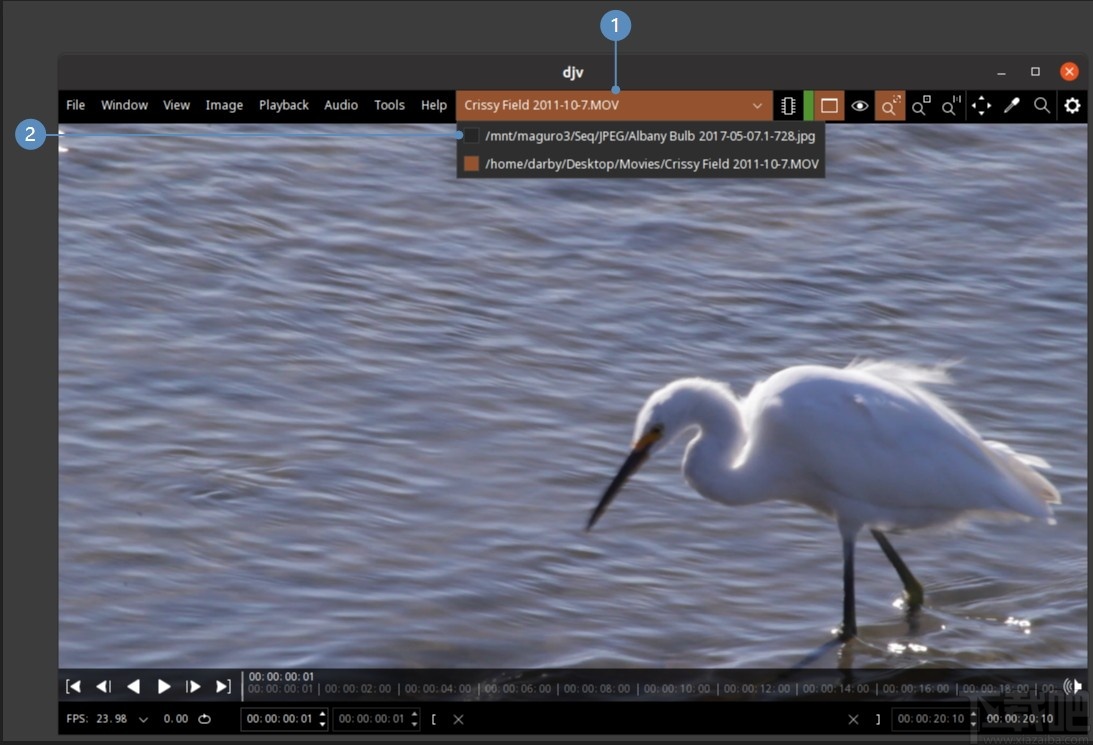
Task: Click the duration readout 00:00:20:10
Action: pyautogui.click(x=1020, y=719)
